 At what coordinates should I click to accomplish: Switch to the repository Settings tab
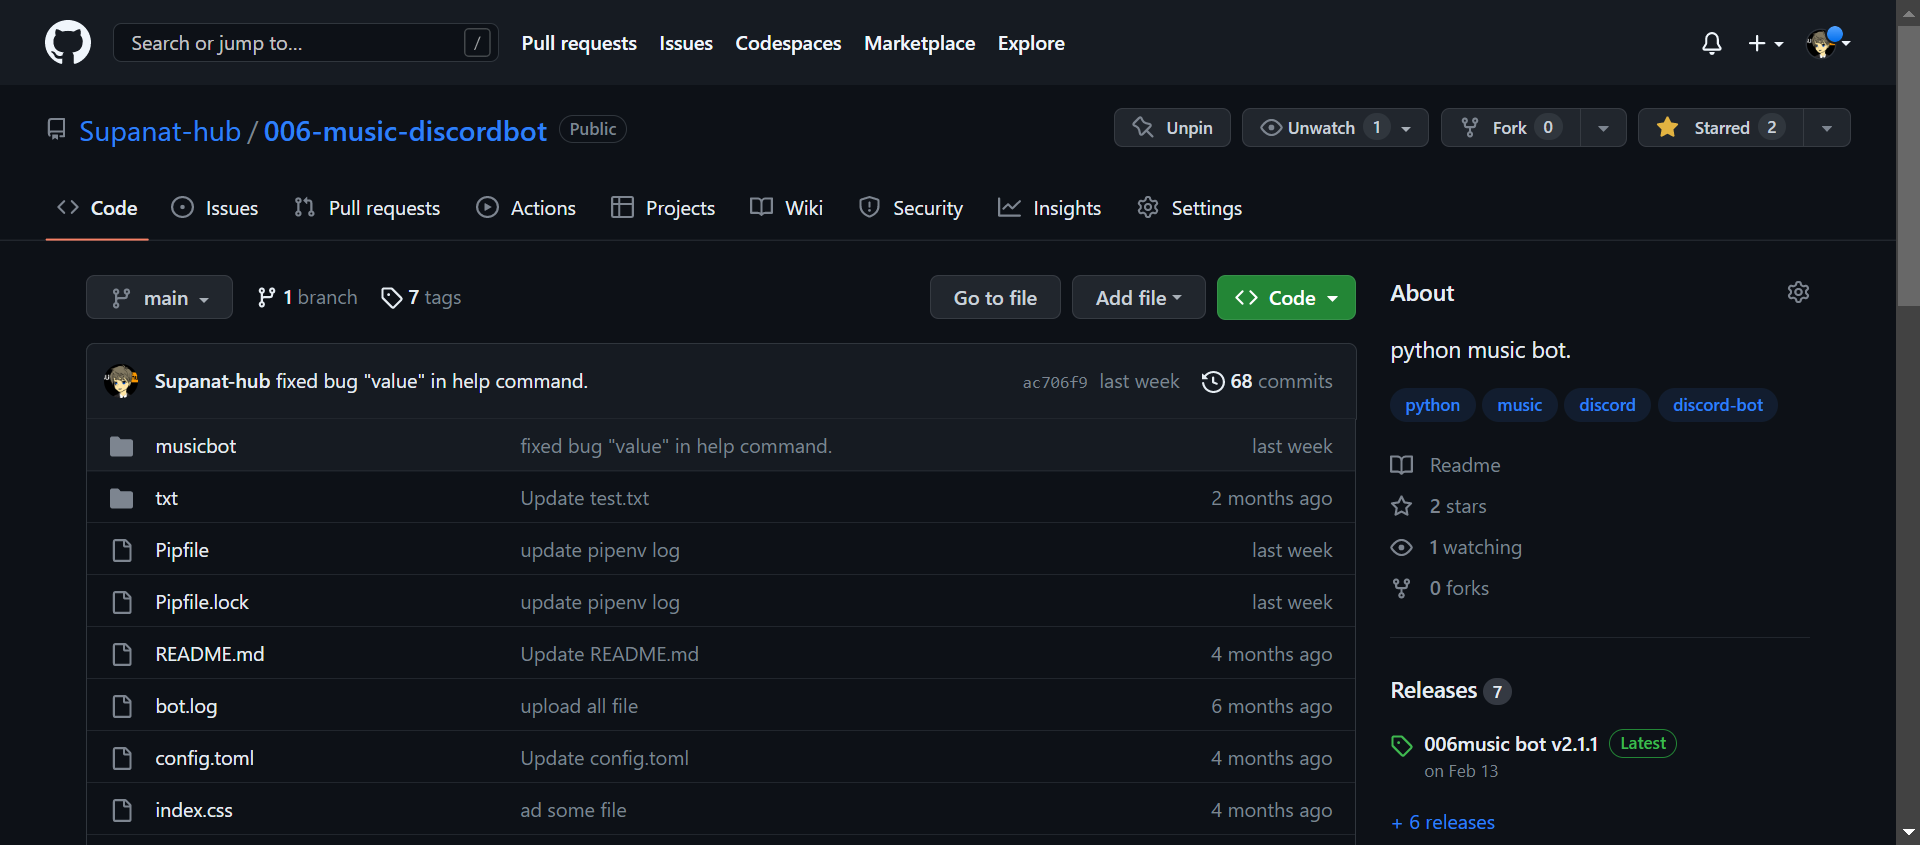pos(1190,208)
